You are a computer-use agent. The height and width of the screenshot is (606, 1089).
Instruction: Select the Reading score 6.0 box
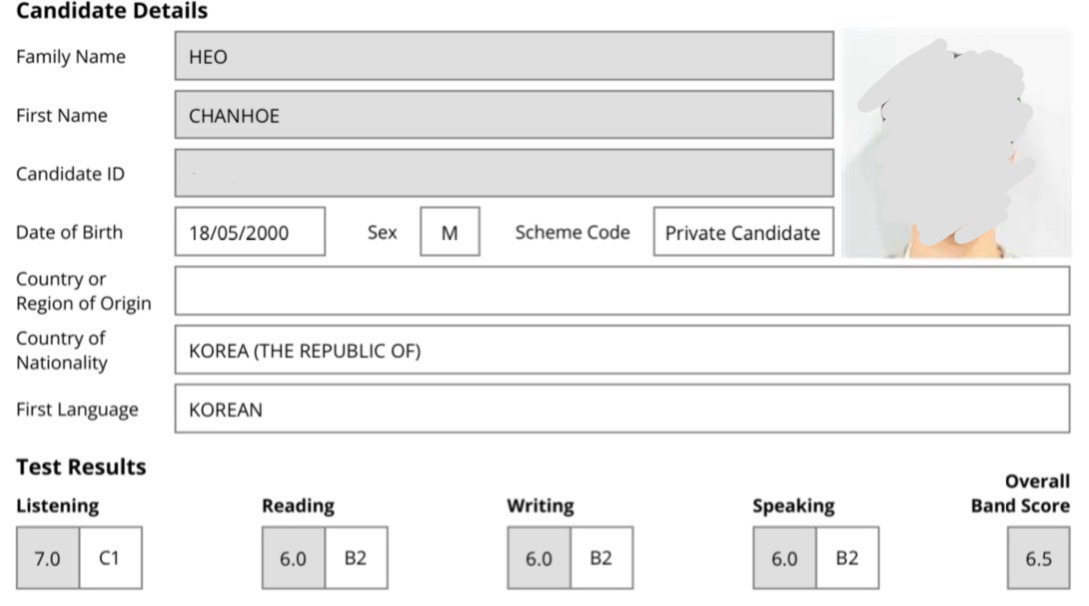[x=293, y=558]
